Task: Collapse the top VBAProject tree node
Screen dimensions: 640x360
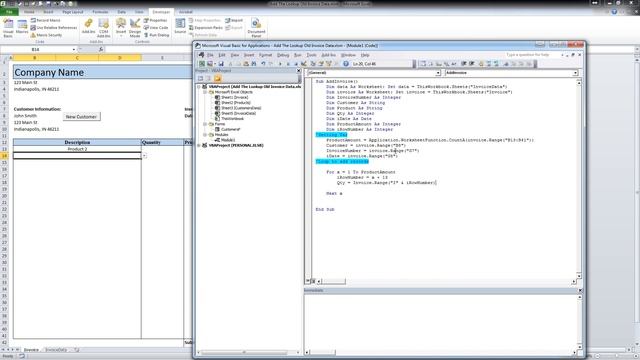Action: point(199,87)
